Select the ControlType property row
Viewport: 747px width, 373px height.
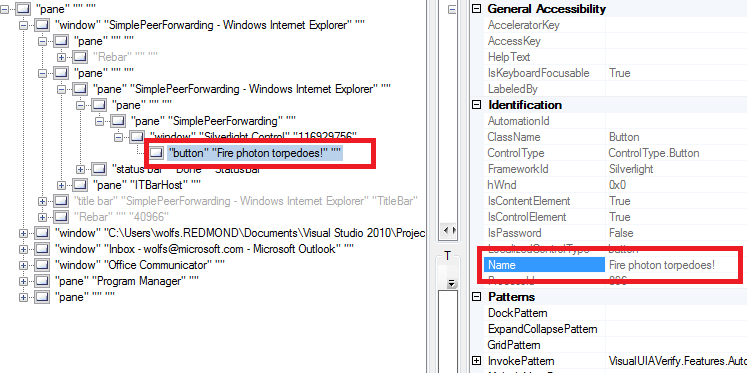click(x=615, y=153)
